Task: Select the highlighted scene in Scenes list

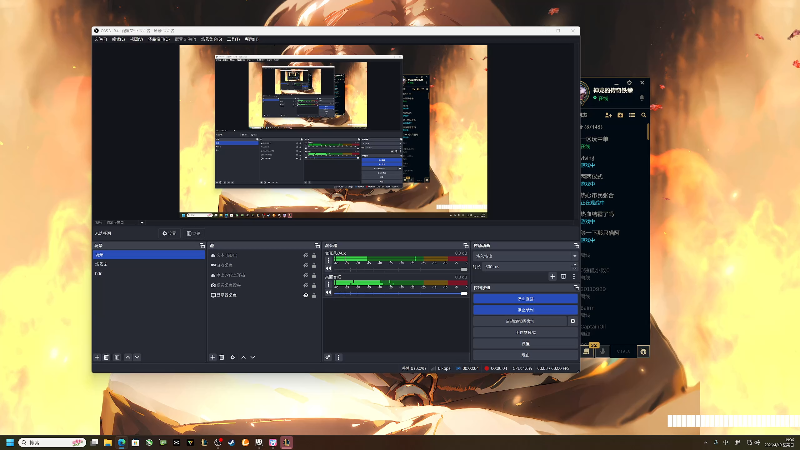Action: pos(148,255)
